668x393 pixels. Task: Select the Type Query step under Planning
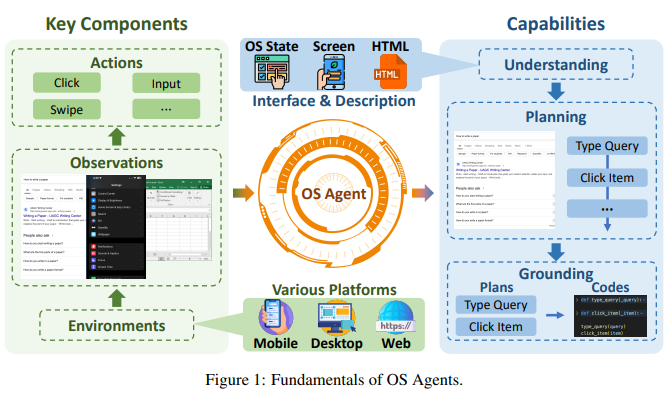pos(607,146)
